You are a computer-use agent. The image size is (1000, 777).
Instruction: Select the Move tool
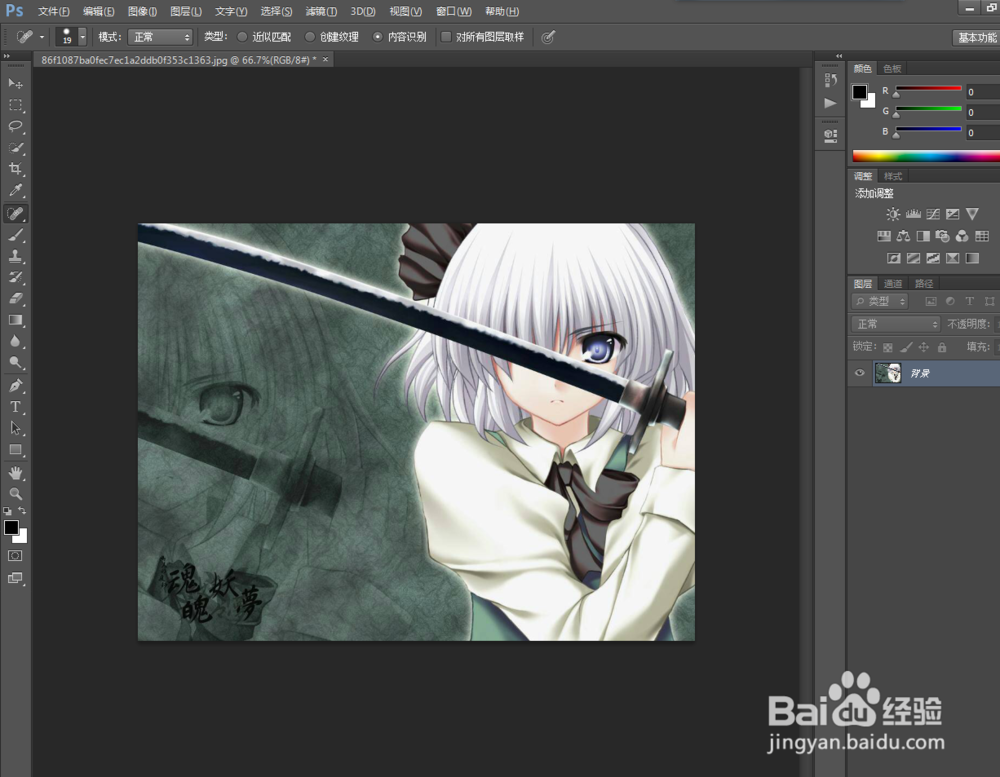15,84
